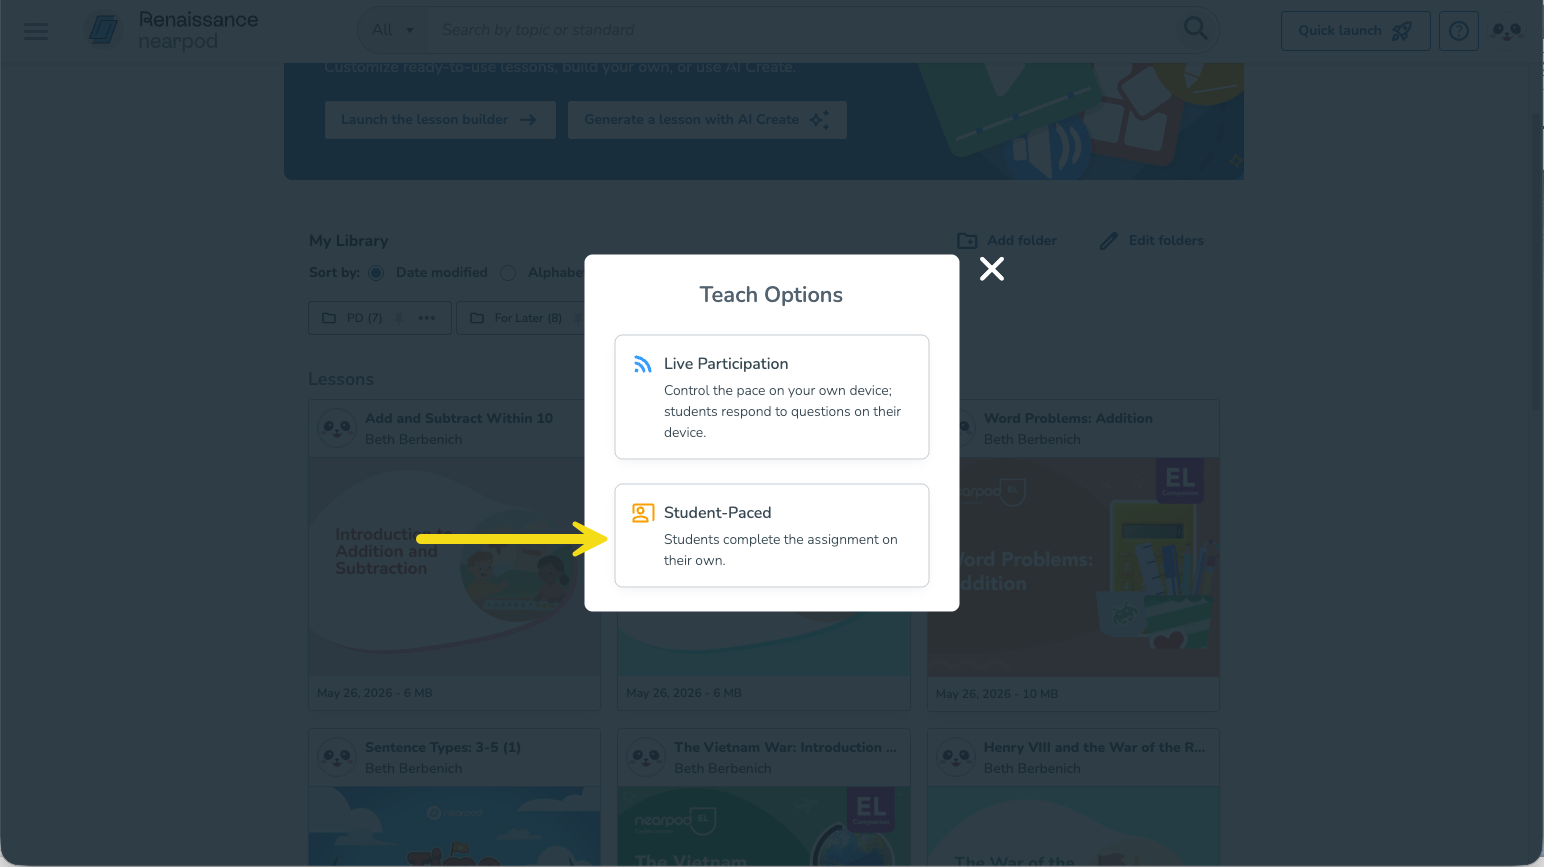Expand the All search filter dropdown

click(x=393, y=30)
